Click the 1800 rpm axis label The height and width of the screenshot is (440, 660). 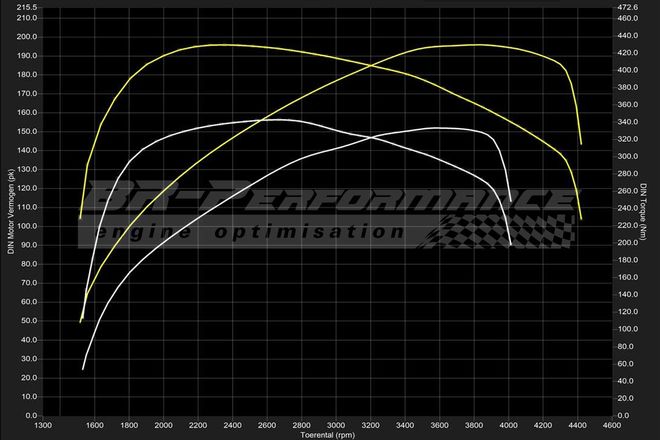[x=129, y=426]
